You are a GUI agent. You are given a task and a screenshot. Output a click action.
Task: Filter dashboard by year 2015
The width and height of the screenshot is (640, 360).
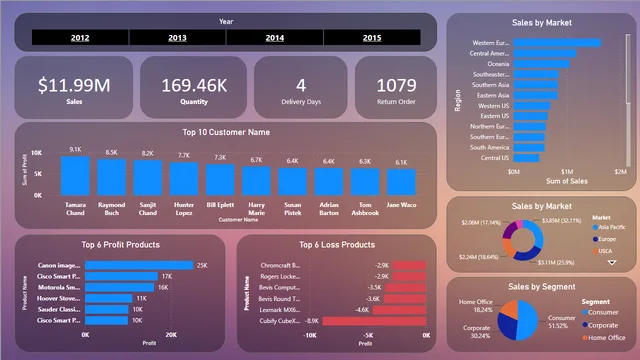pyautogui.click(x=372, y=38)
